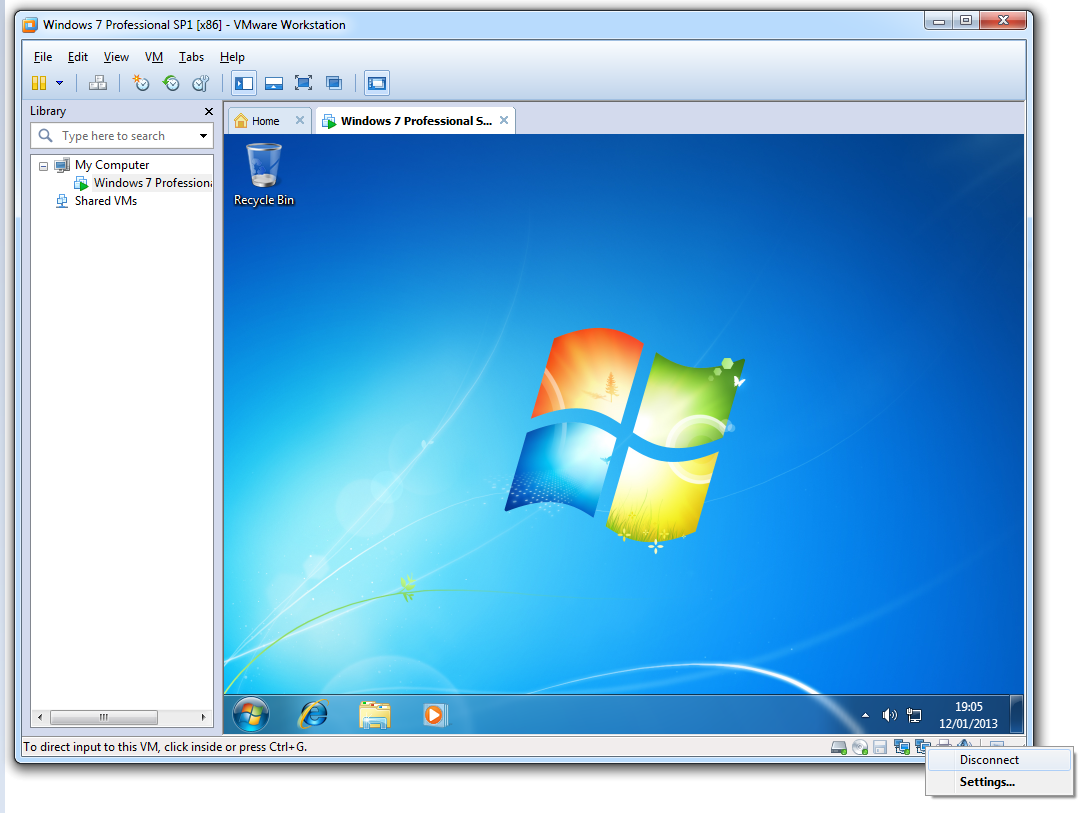
Task: Collapse the My Computer tree node
Action: 44,166
